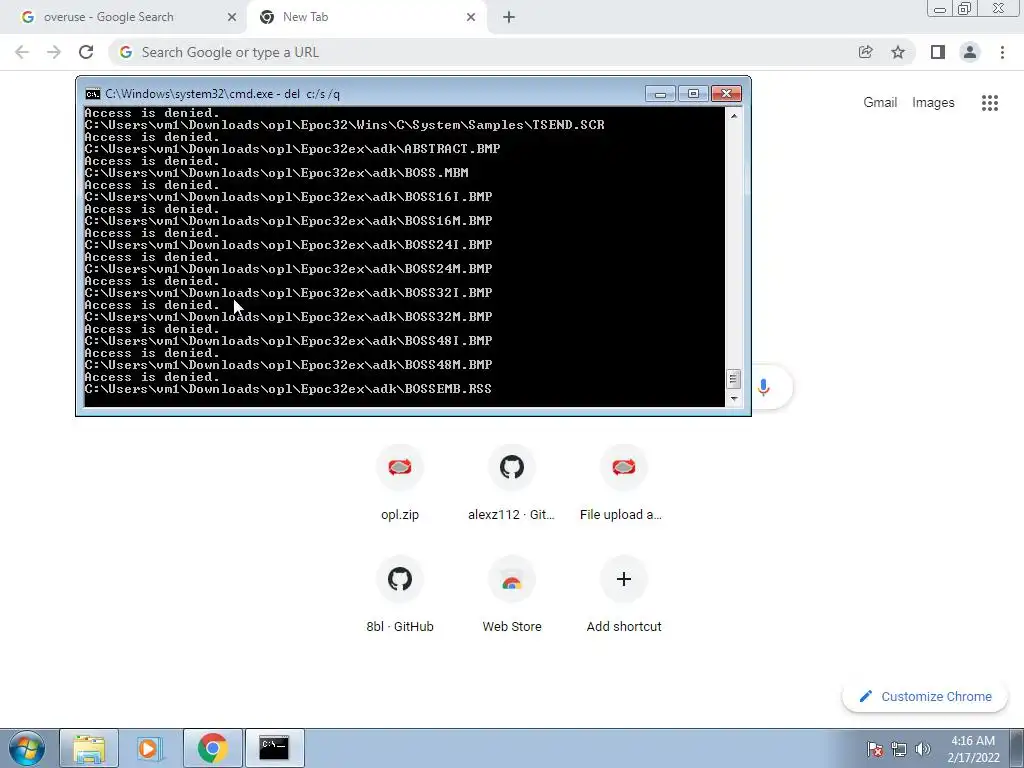Click the voice search microphone icon

(763, 387)
